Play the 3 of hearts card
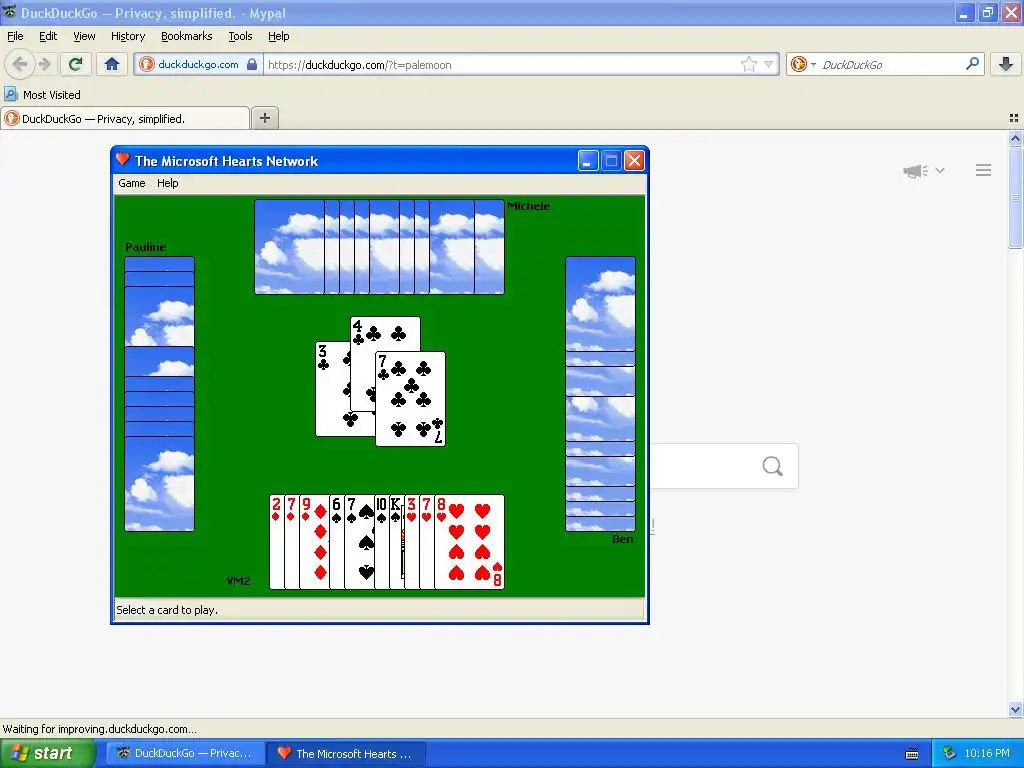 click(x=411, y=542)
